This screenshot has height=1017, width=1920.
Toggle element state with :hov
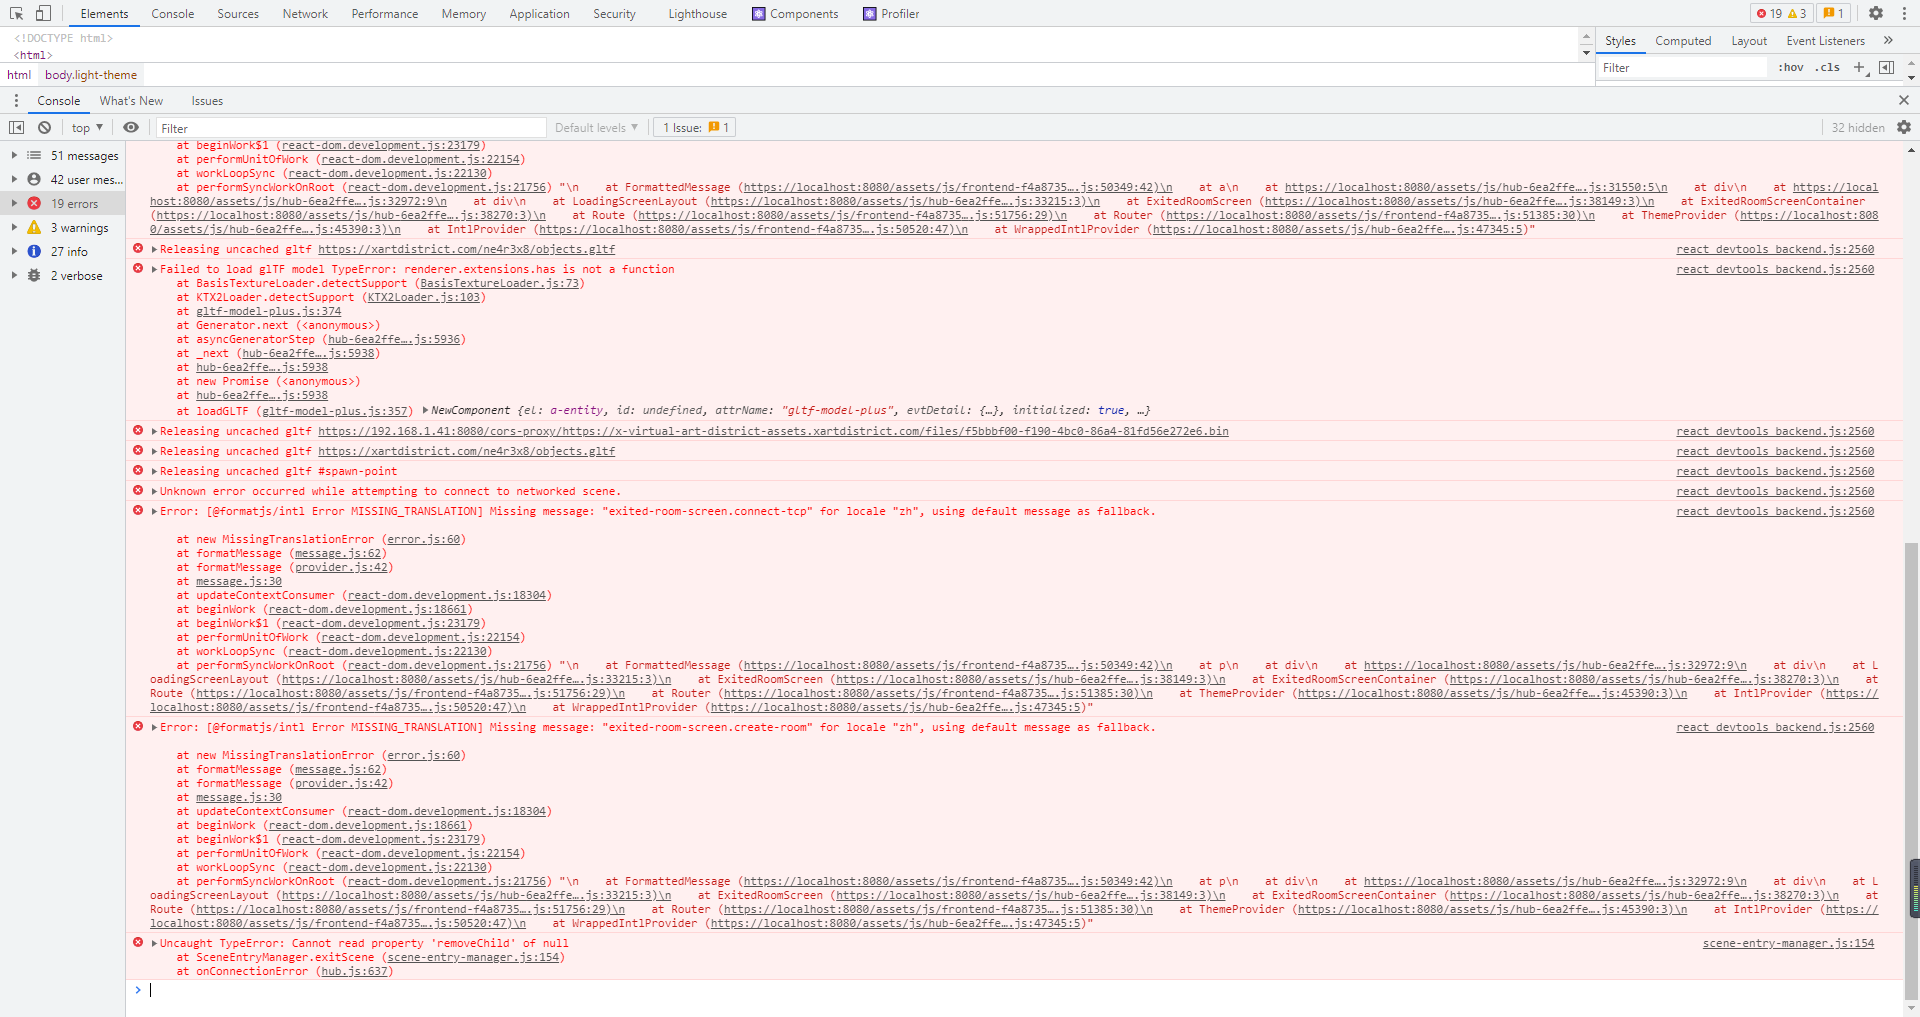point(1790,67)
